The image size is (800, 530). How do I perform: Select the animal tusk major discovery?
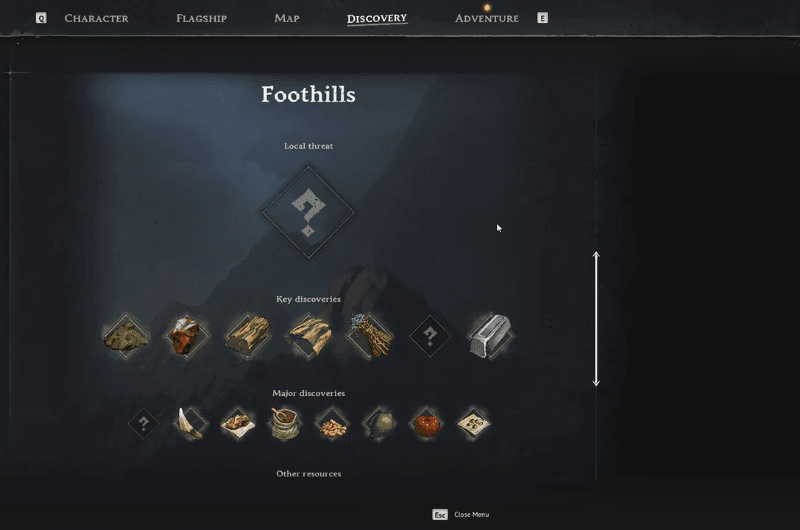(x=190, y=423)
